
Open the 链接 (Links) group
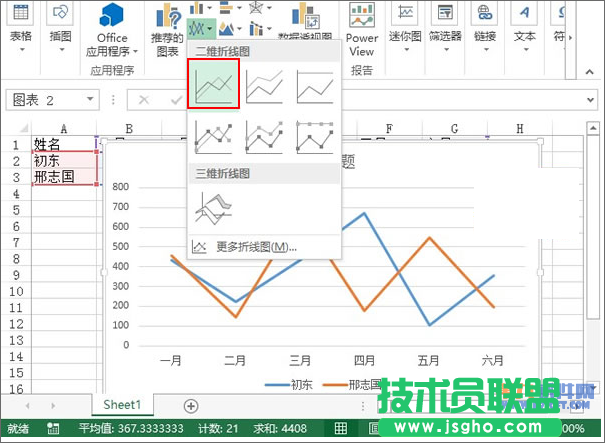485,27
